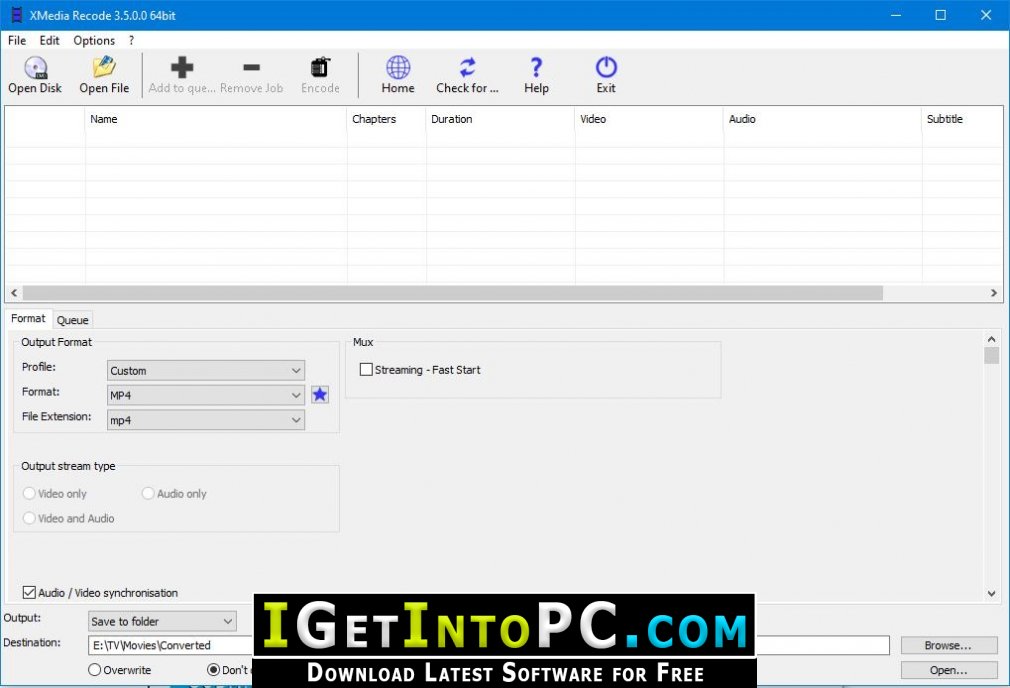Minimize the XMedia Recode window
Viewport: 1010px width, 688px height.
pos(896,15)
